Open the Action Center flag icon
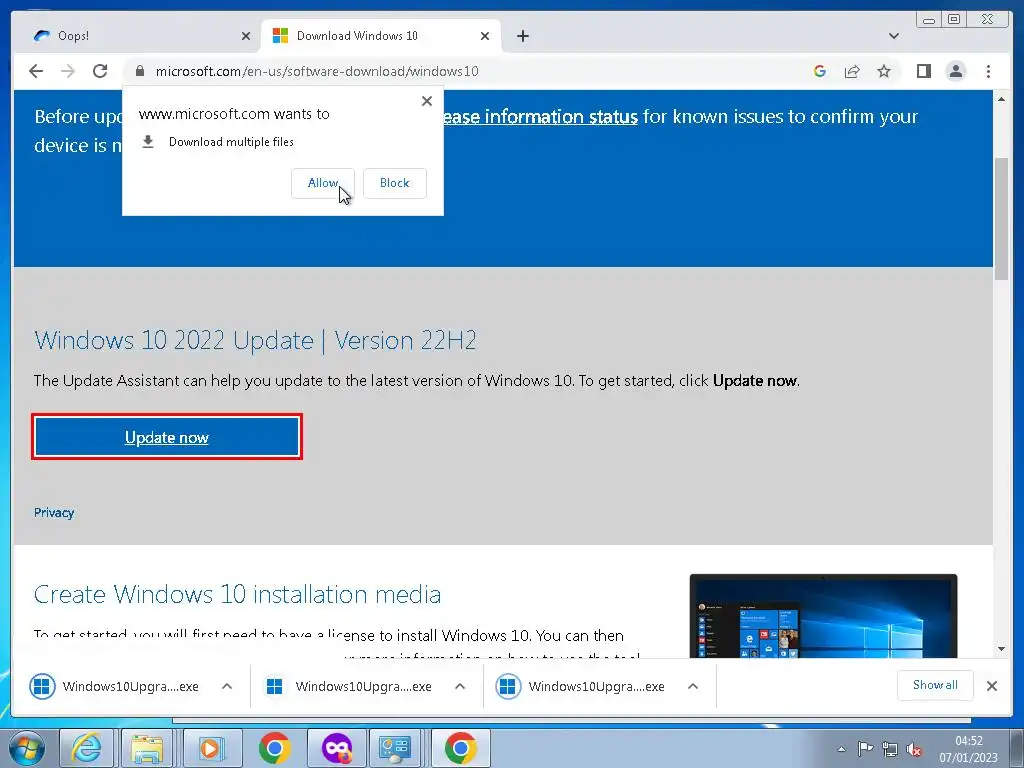This screenshot has width=1024, height=768. [865, 749]
